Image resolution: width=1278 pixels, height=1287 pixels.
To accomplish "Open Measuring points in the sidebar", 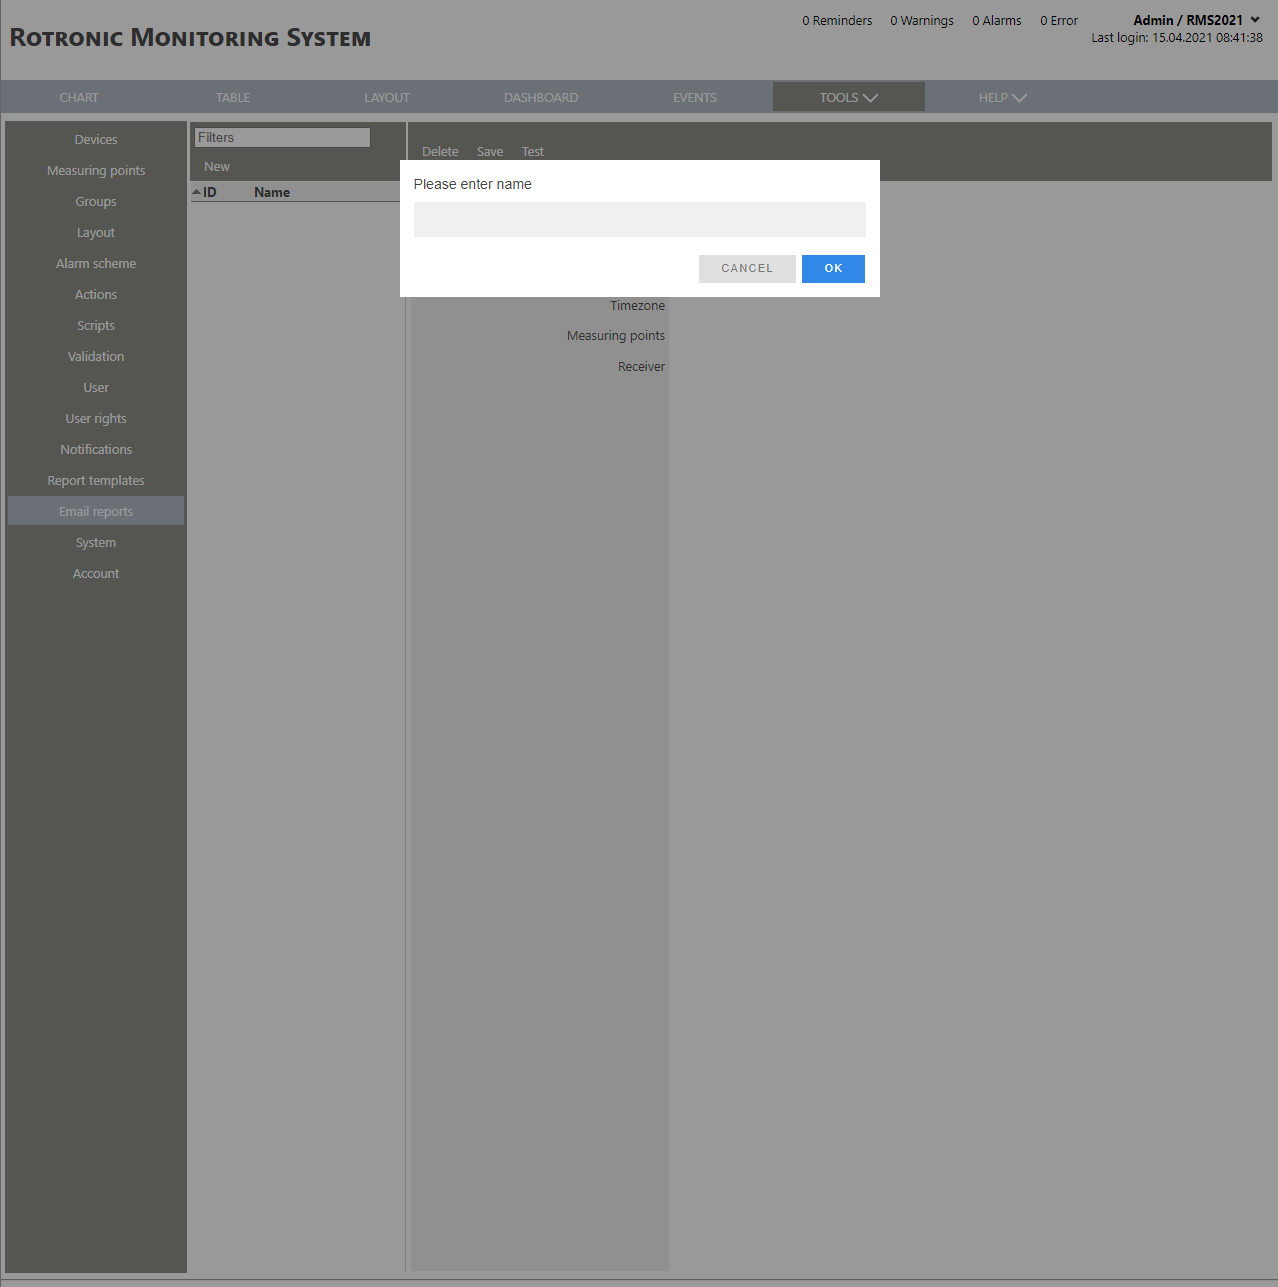I will (x=96, y=170).
